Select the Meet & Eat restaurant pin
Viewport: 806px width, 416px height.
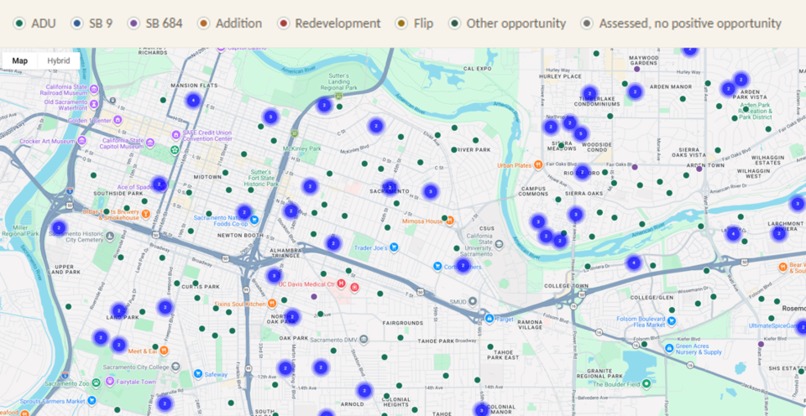pos(164,351)
